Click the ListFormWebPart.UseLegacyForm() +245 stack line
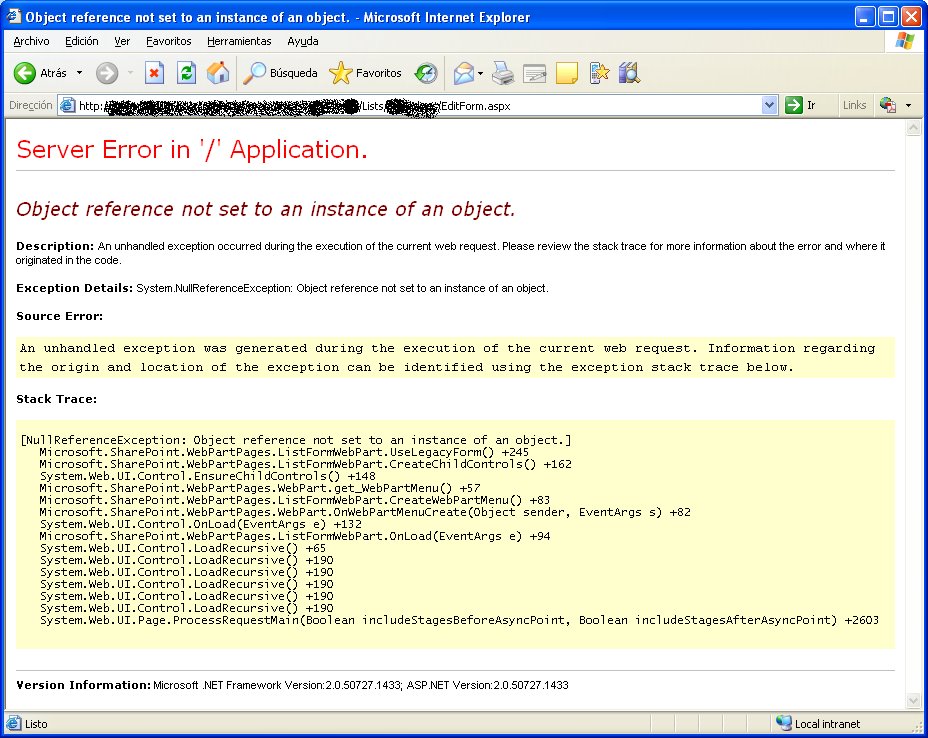The image size is (928, 738). (284, 452)
